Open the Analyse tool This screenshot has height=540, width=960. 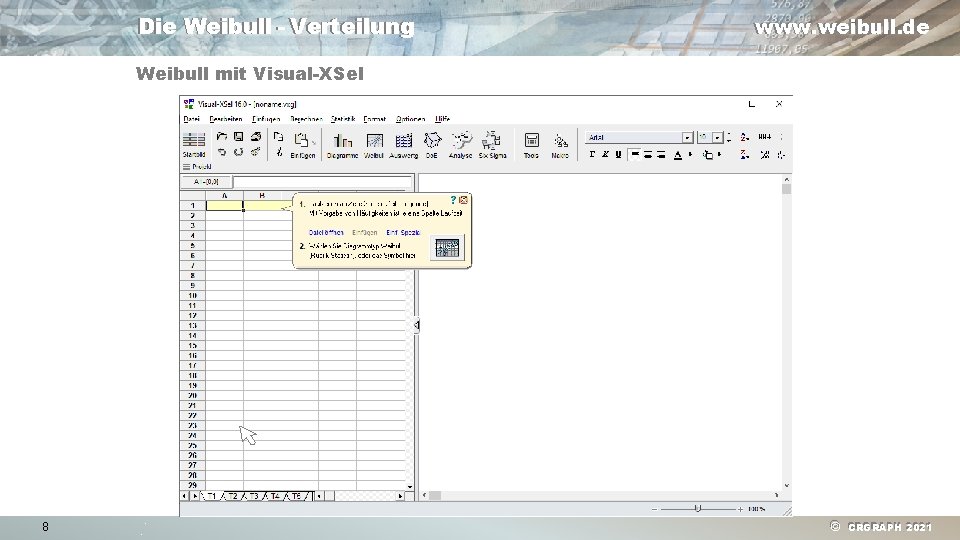click(460, 145)
